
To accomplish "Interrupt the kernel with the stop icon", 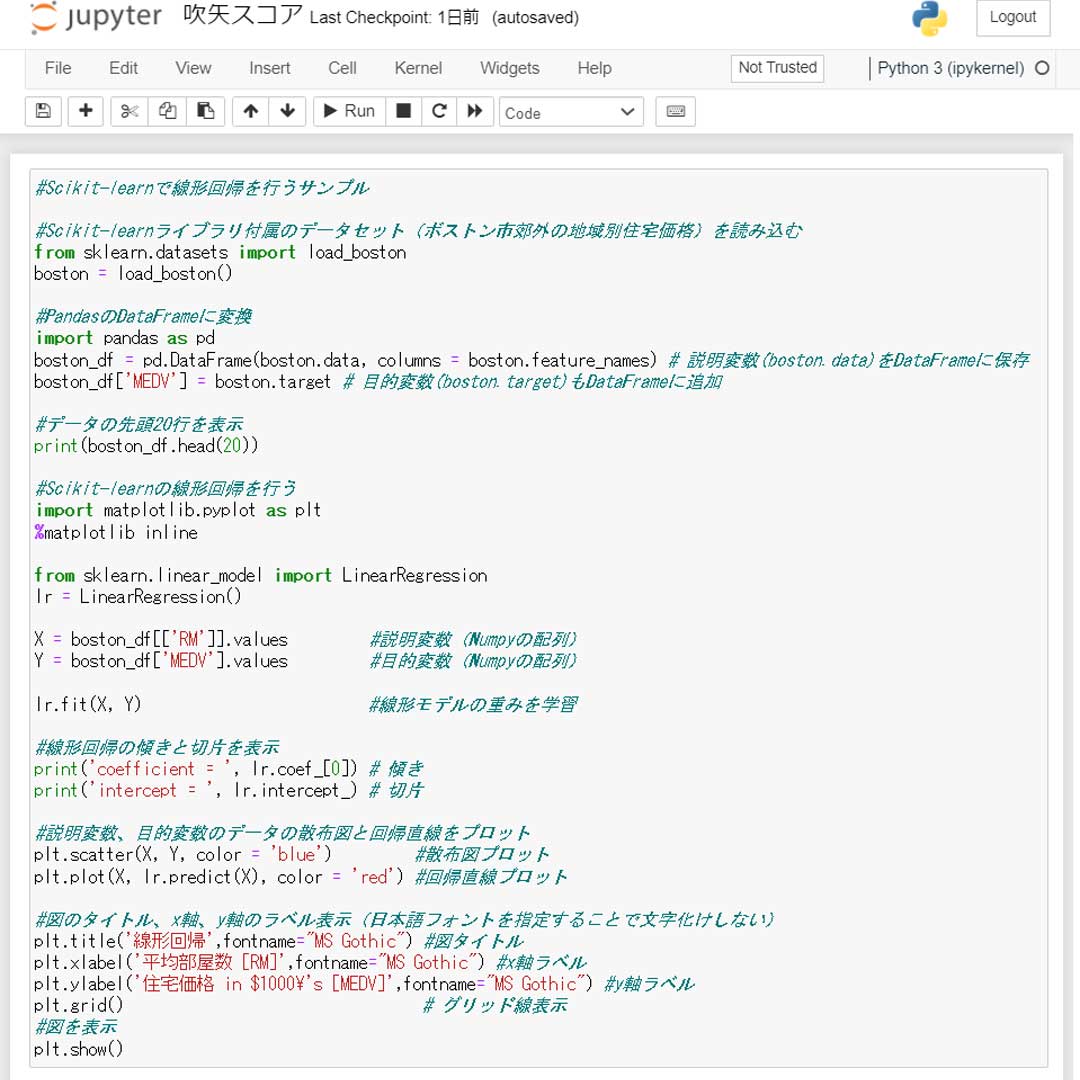I will pos(404,111).
